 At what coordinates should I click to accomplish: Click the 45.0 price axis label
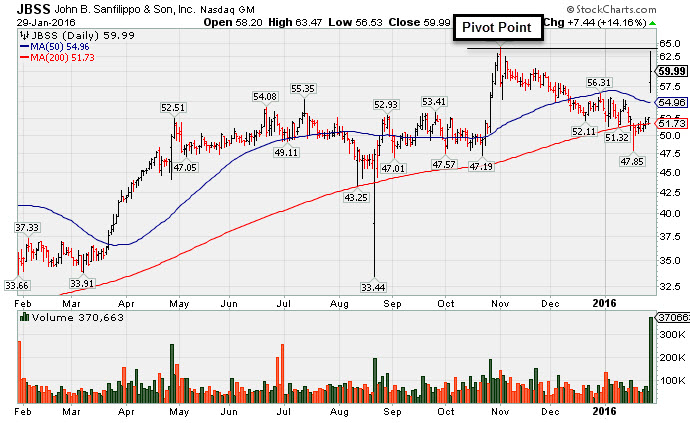(670, 173)
